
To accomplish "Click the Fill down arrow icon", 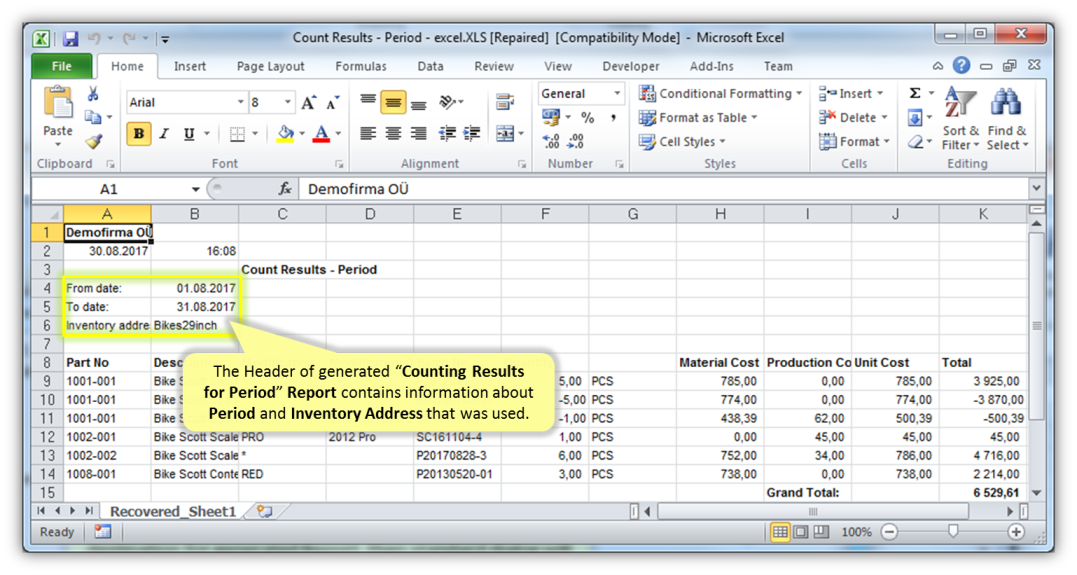I will coord(915,118).
